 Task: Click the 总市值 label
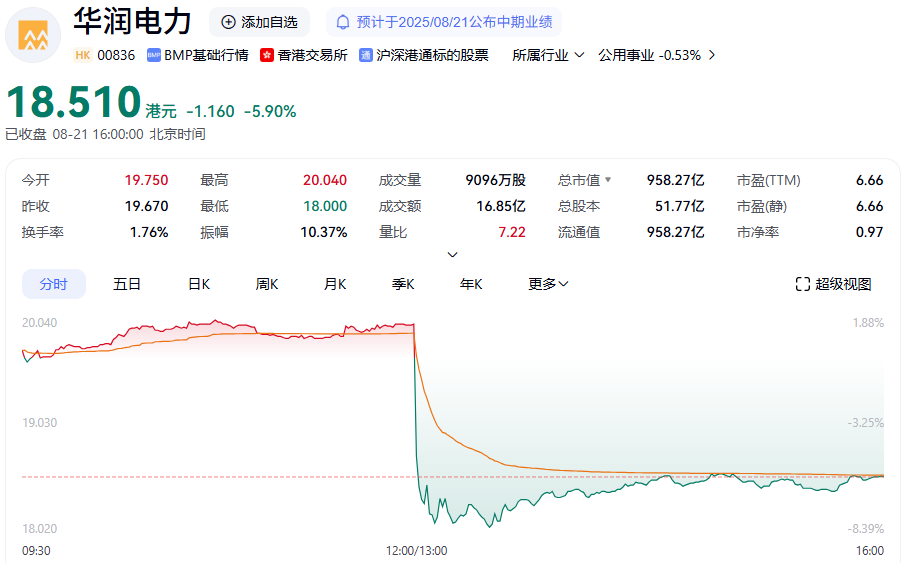579,180
